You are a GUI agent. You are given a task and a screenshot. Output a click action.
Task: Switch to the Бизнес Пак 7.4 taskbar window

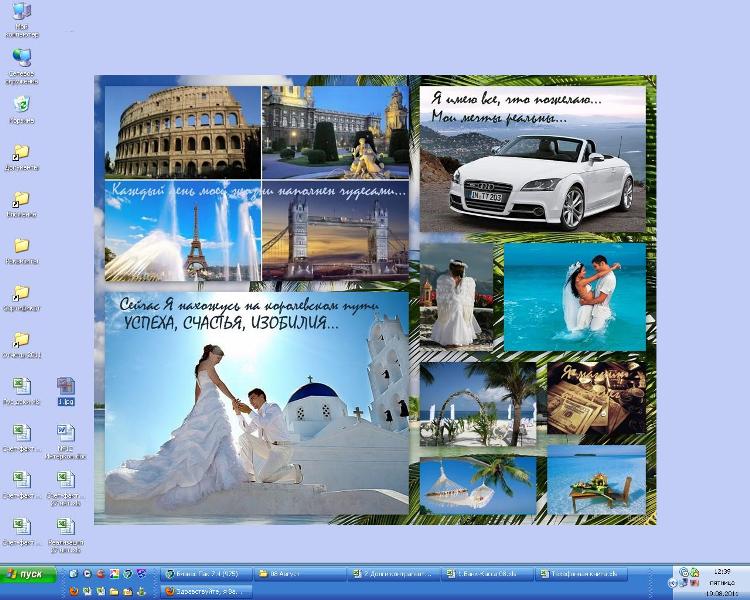(206, 574)
